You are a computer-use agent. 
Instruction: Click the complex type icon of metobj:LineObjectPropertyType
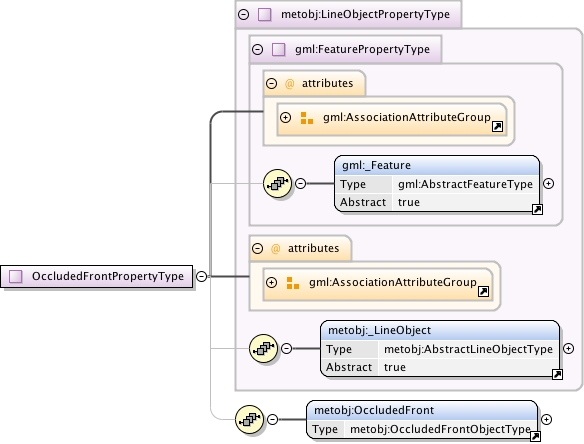click(x=264, y=15)
